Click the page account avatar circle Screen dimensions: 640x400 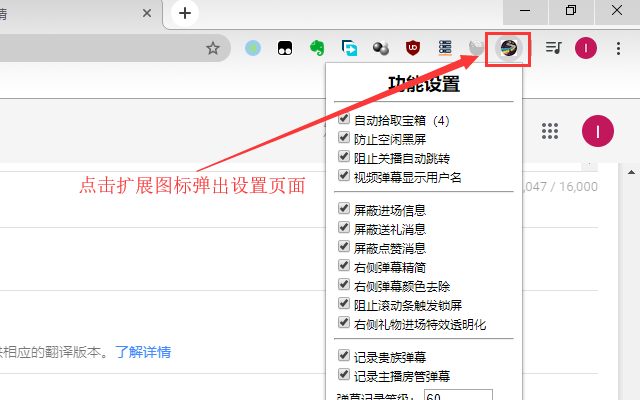[x=598, y=131]
